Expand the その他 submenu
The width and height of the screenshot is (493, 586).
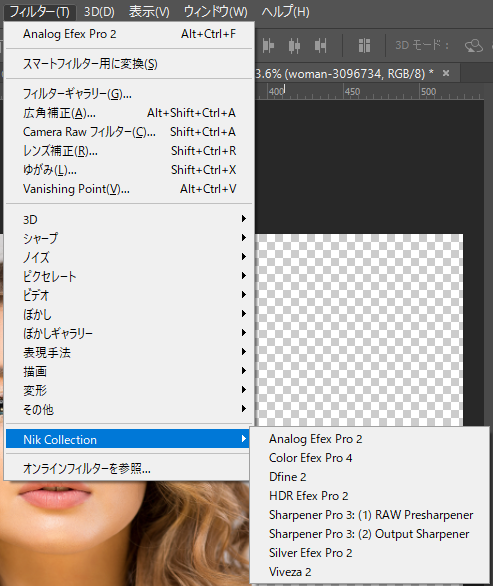(x=129, y=409)
